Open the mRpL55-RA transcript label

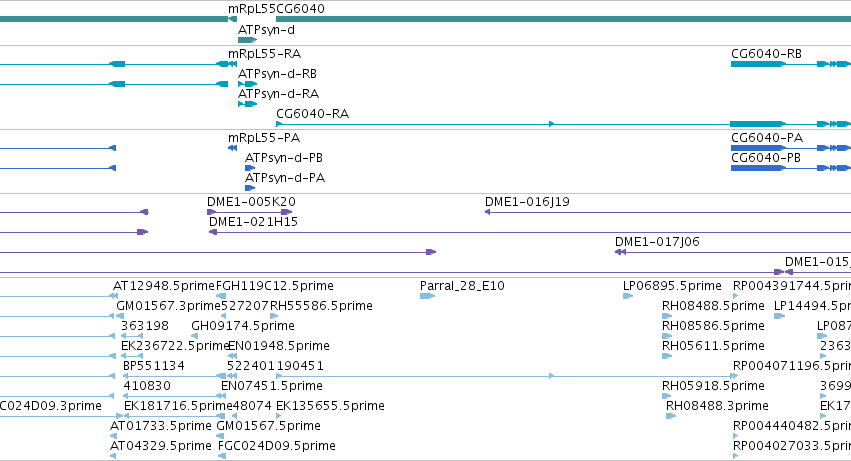pyautogui.click(x=264, y=53)
